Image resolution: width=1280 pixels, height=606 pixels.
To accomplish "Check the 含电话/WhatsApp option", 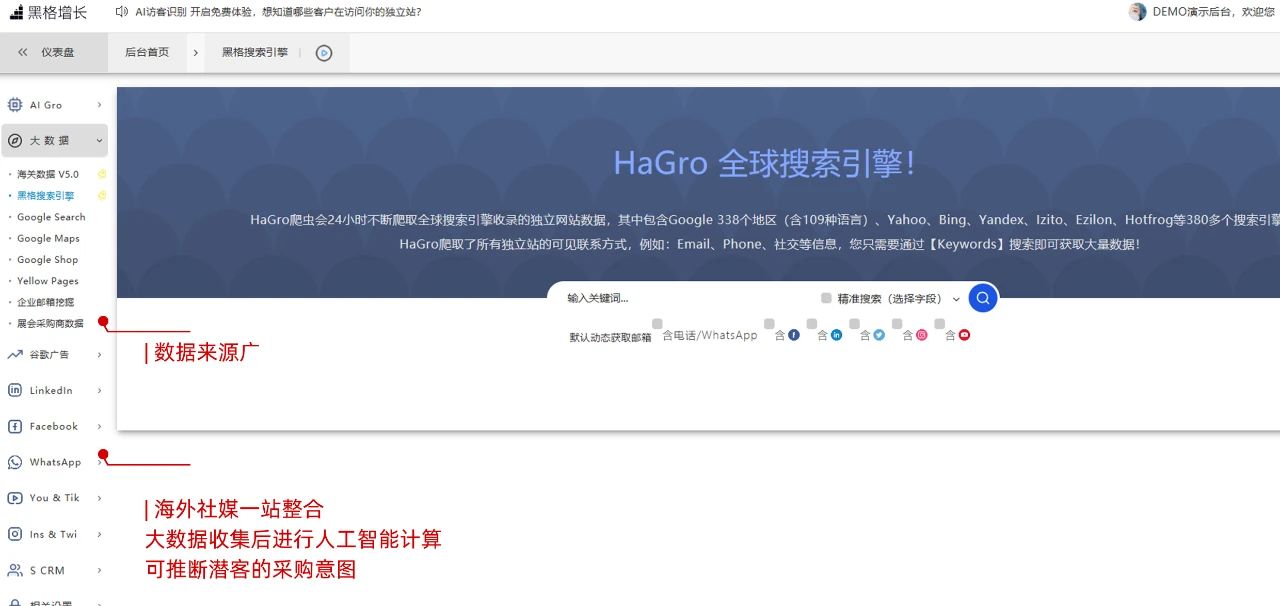I will tap(657, 324).
